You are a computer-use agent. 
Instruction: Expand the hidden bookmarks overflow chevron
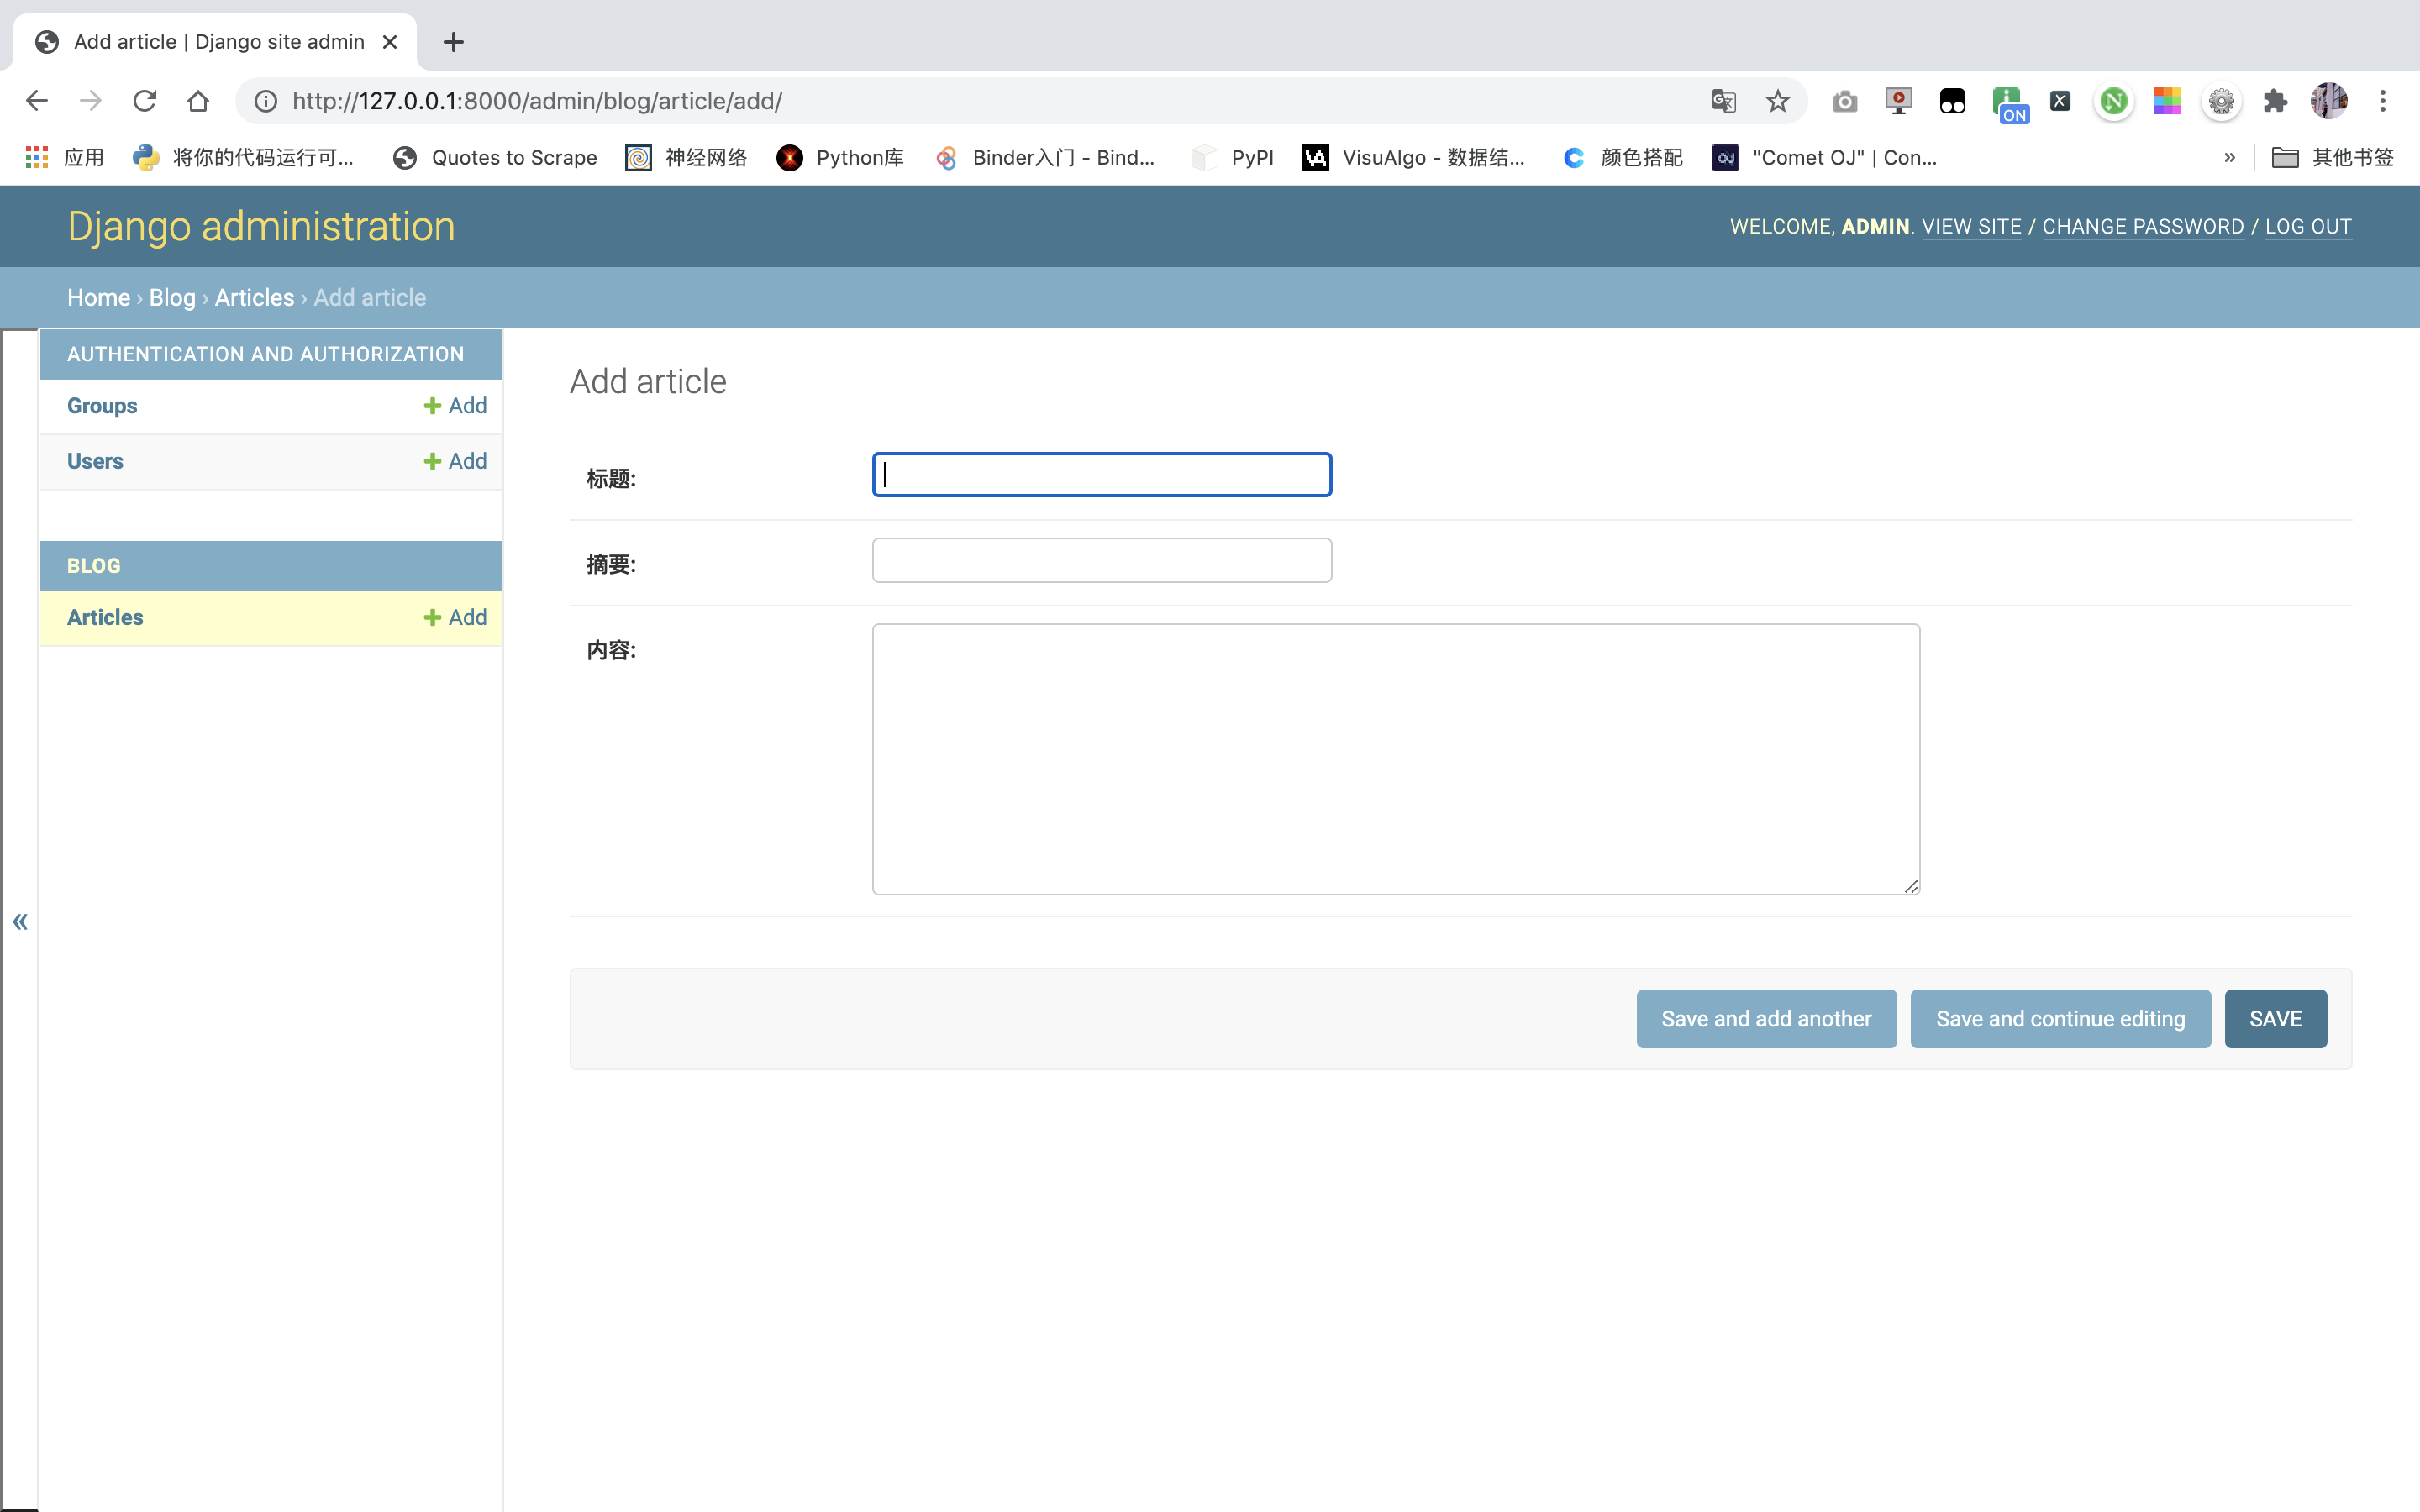click(2229, 157)
